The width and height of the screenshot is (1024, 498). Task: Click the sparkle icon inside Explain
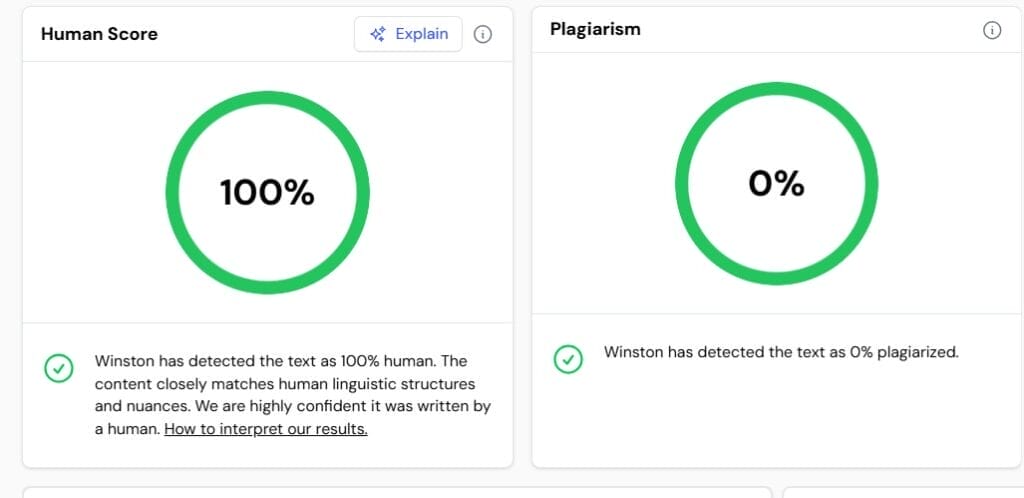tap(378, 34)
